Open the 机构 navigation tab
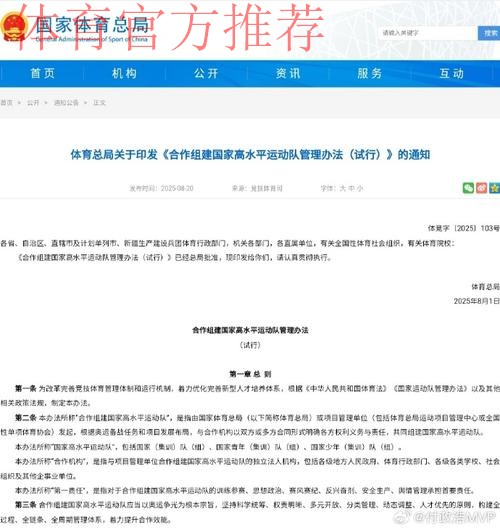The height and width of the screenshot is (529, 500). 124,73
